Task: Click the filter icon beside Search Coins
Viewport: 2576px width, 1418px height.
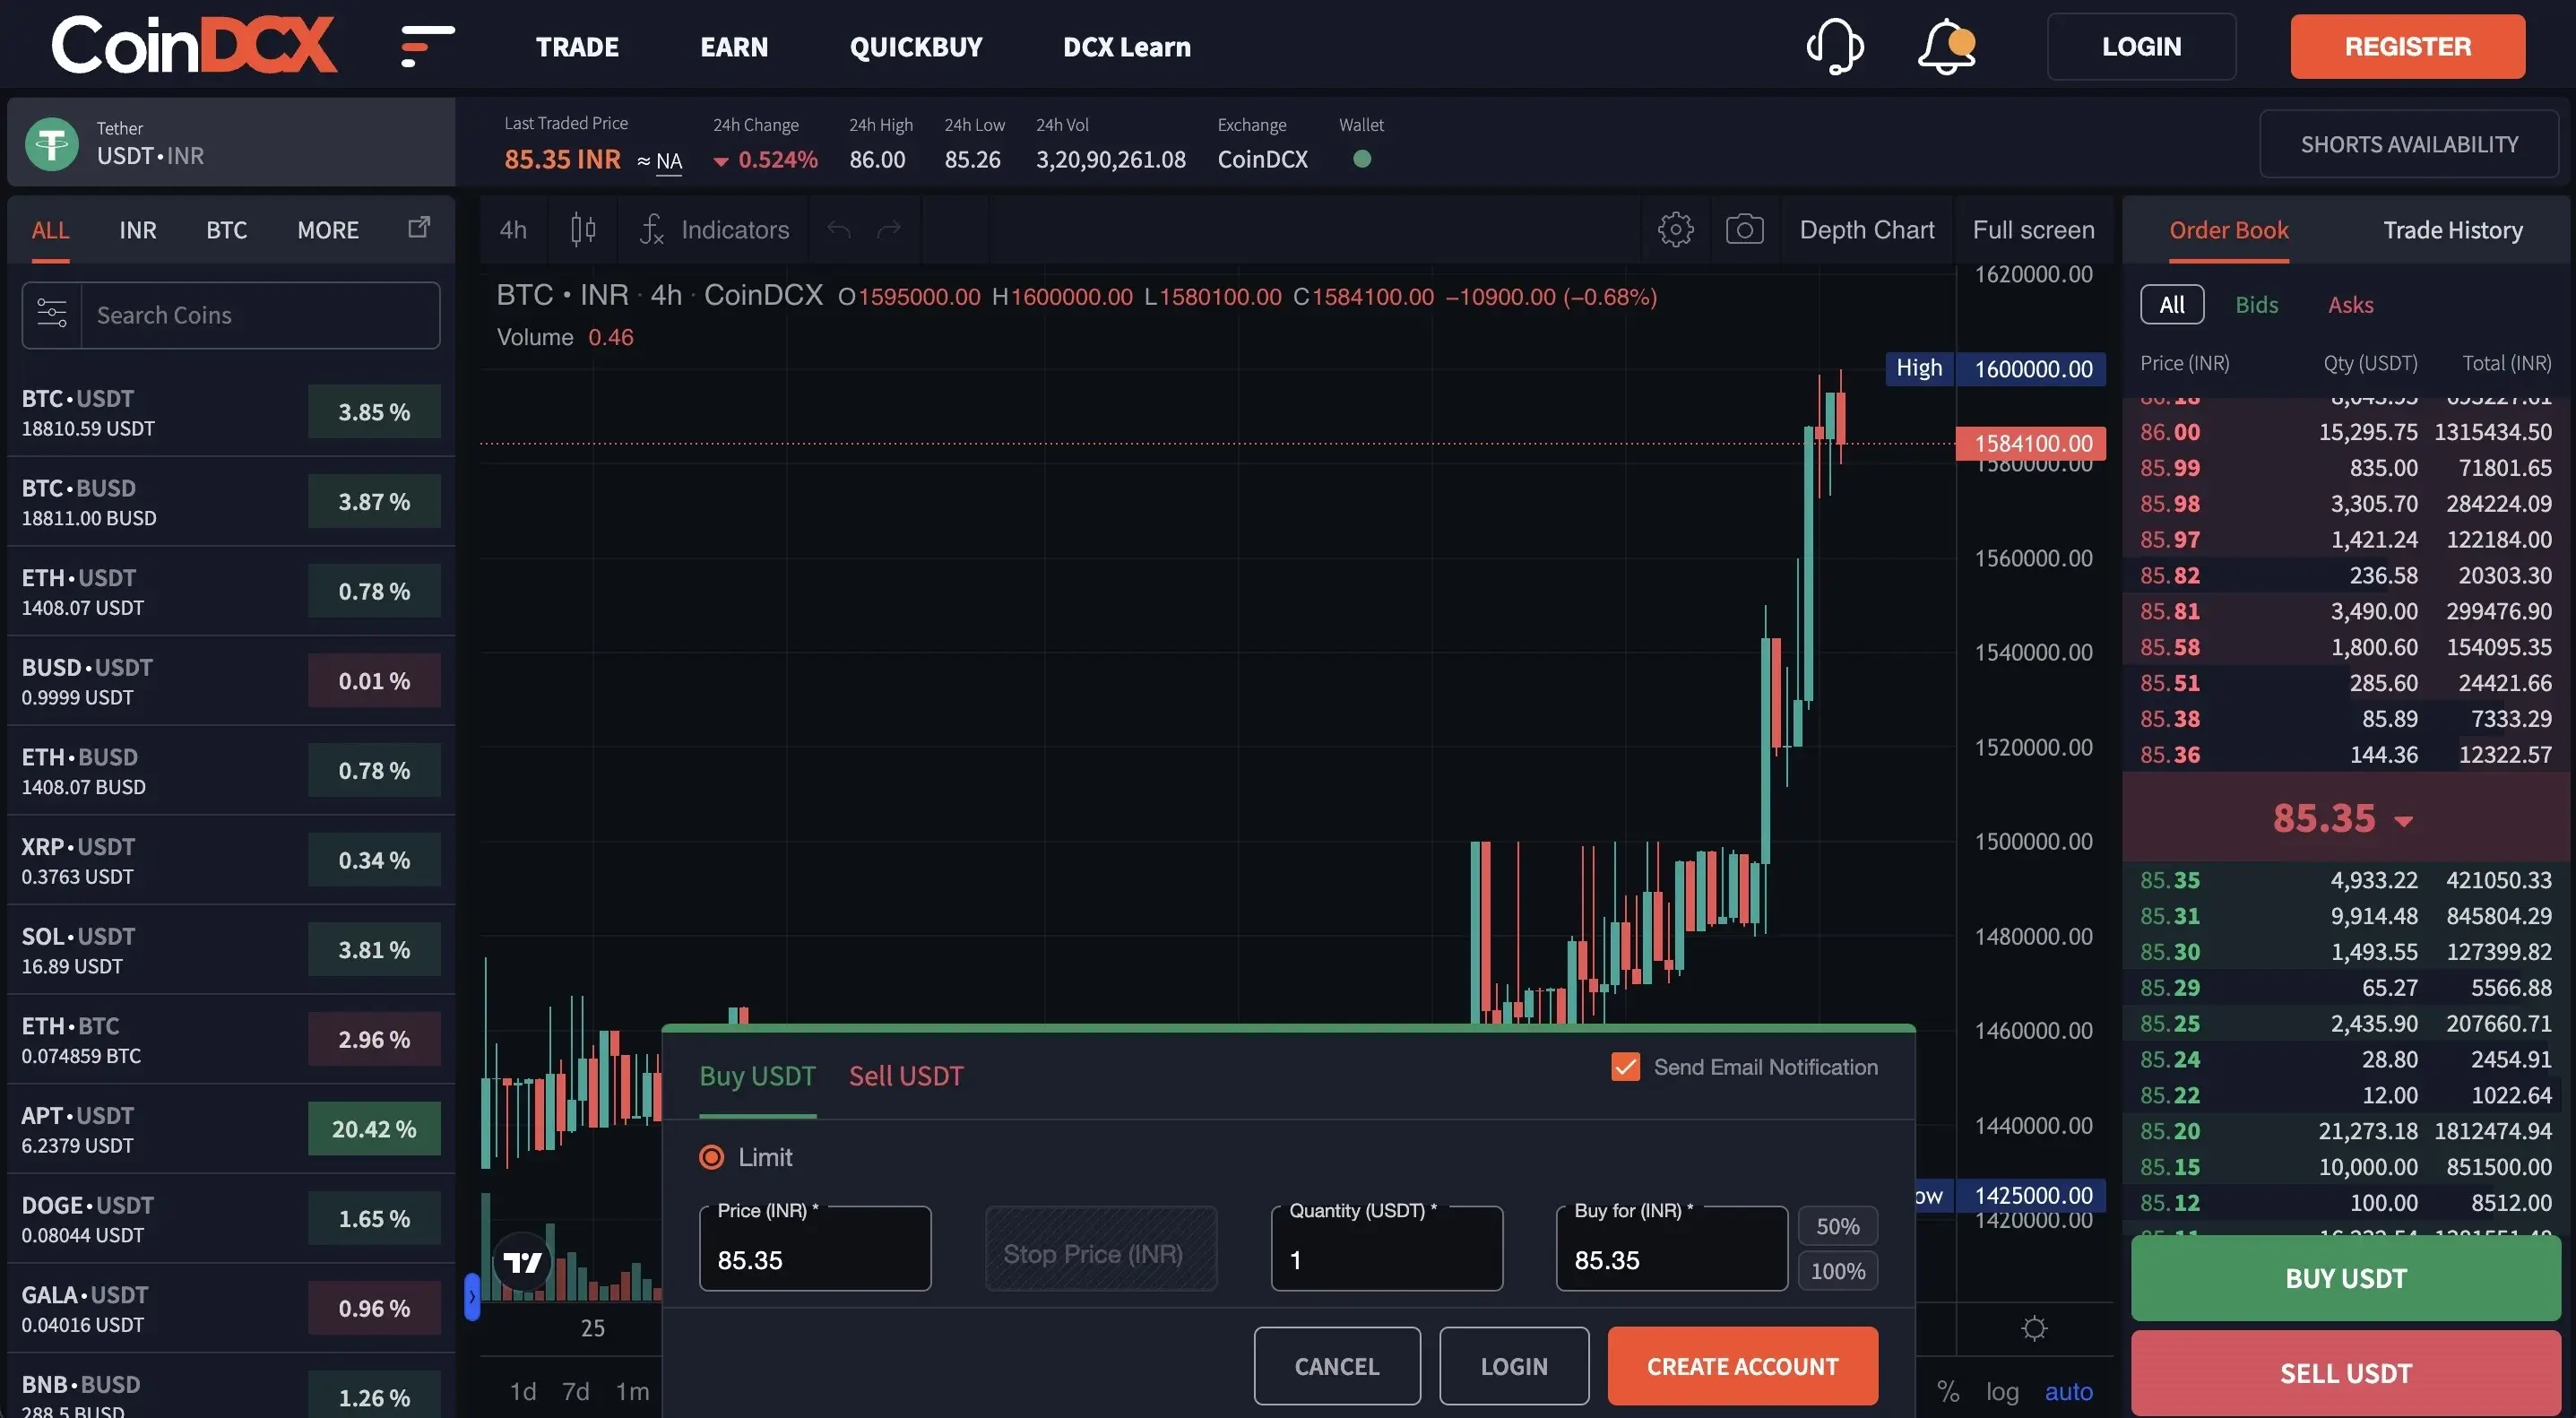Action: coord(50,314)
